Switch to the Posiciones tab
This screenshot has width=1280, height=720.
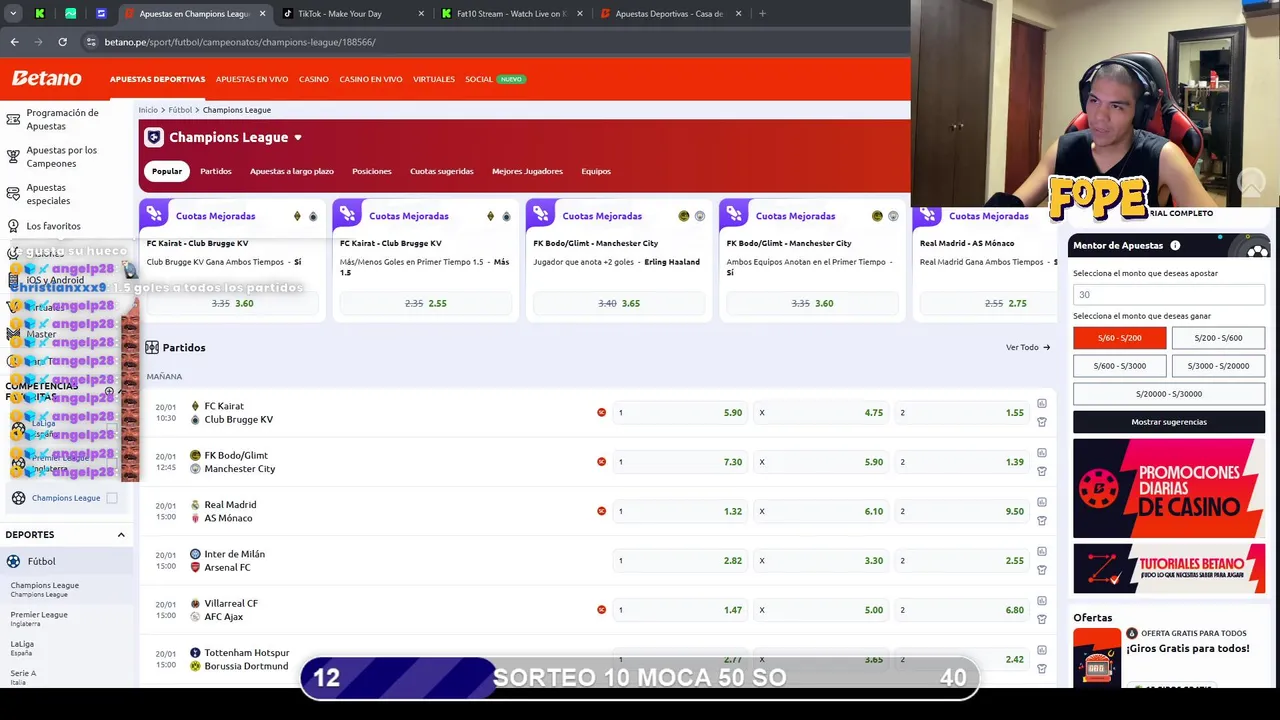pyautogui.click(x=371, y=171)
